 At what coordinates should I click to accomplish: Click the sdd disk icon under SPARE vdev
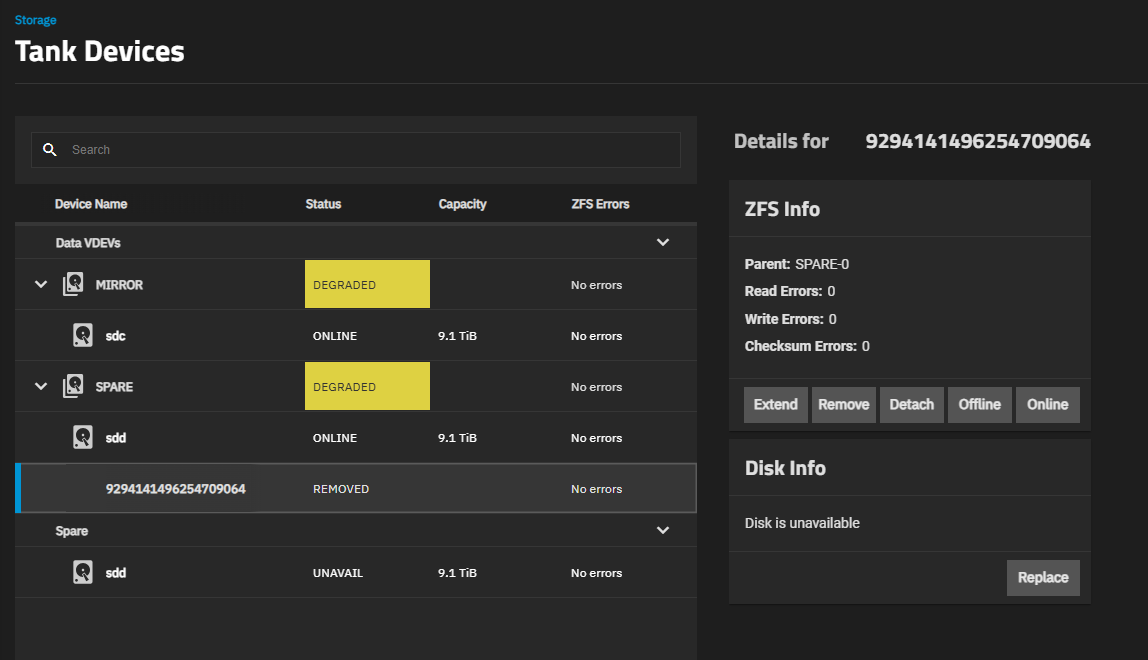[x=84, y=438]
